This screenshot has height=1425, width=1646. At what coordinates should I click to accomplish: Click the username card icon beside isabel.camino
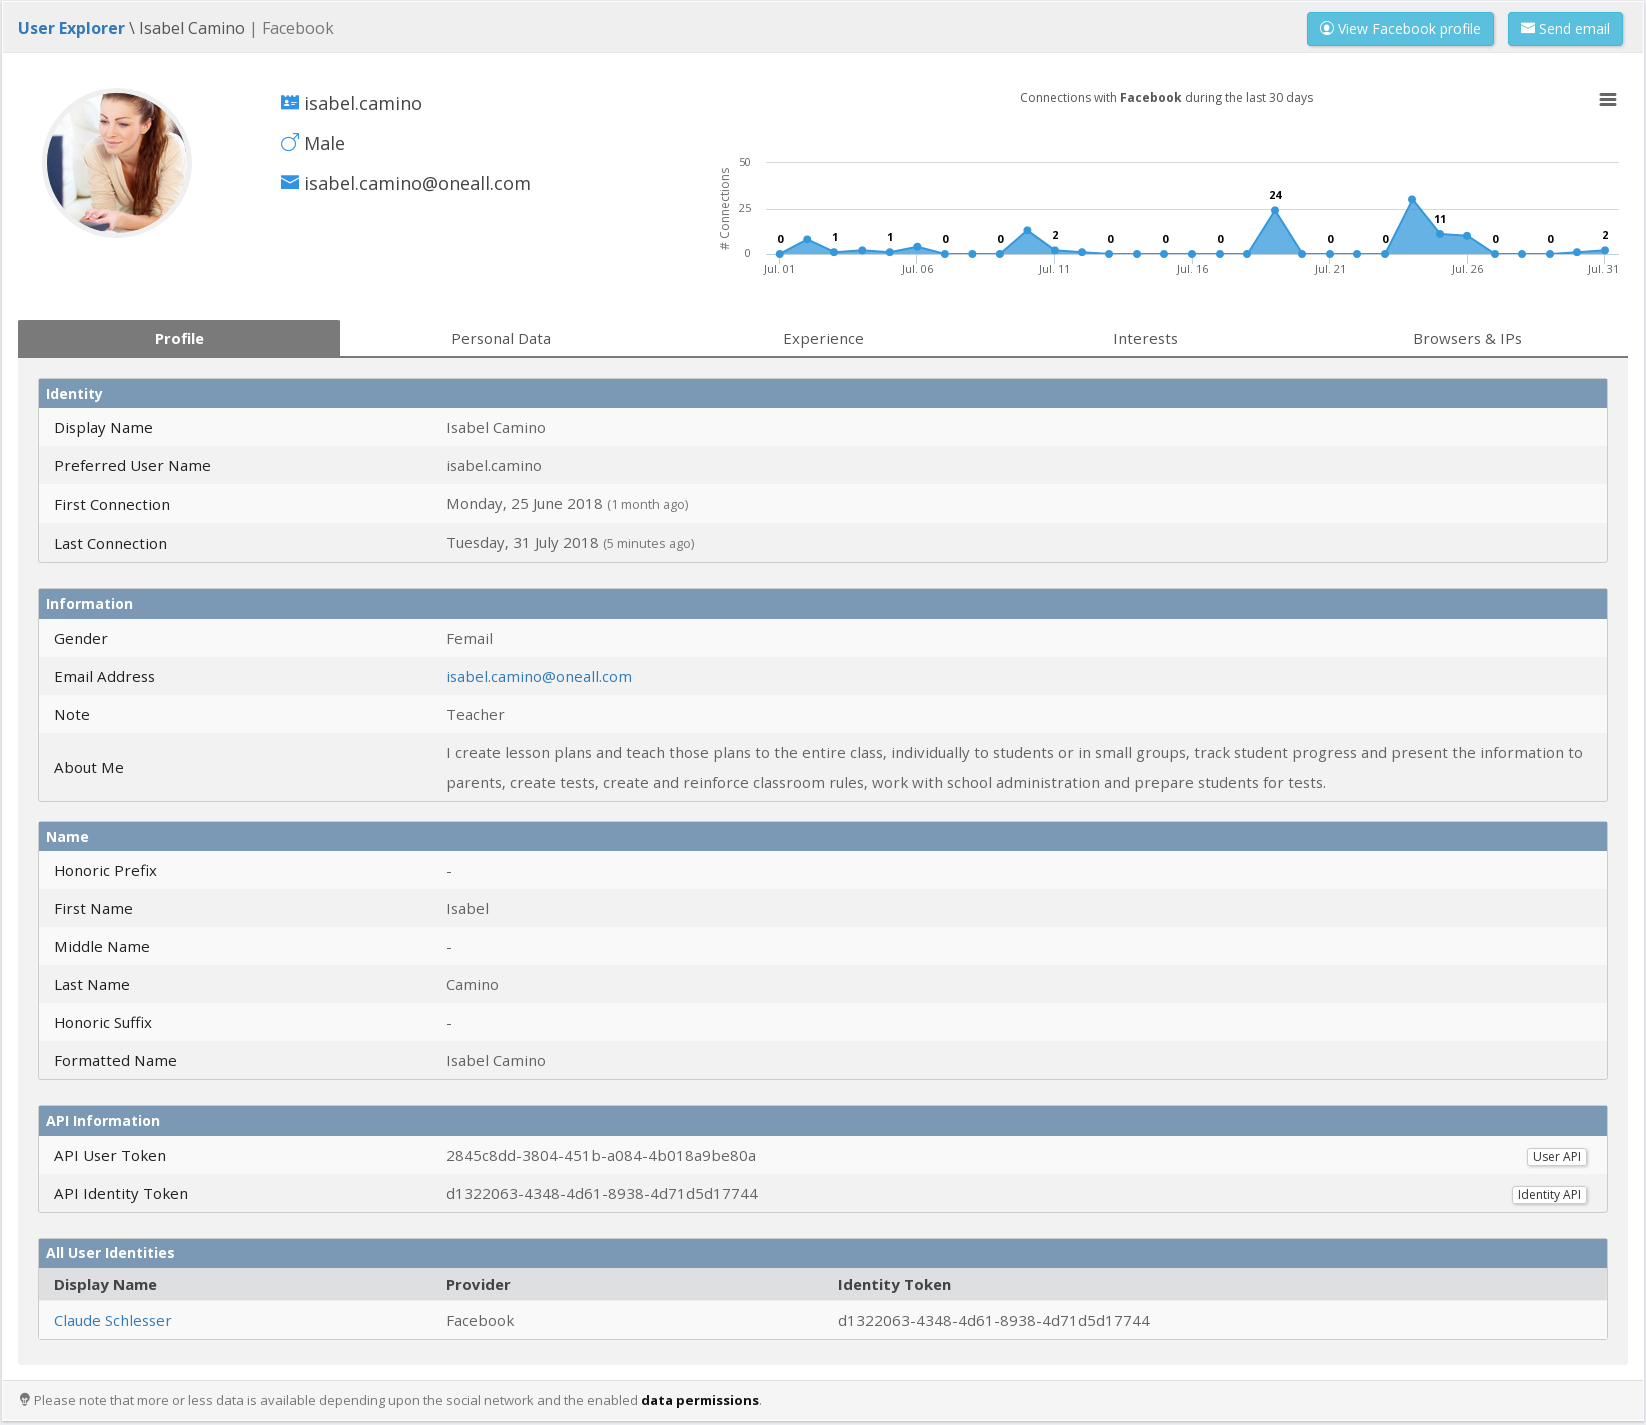[x=290, y=103]
